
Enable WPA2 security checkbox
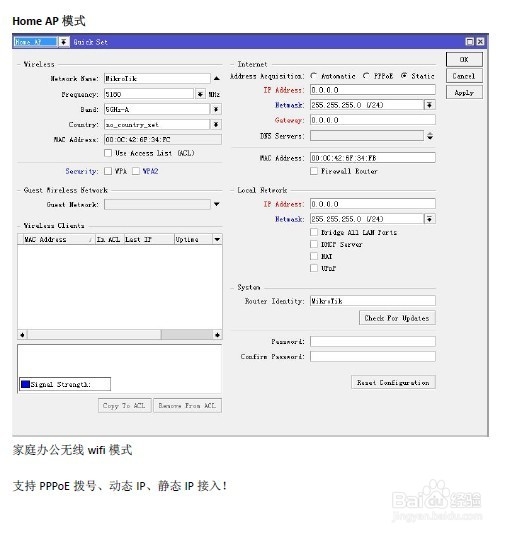pyautogui.click(x=136, y=171)
